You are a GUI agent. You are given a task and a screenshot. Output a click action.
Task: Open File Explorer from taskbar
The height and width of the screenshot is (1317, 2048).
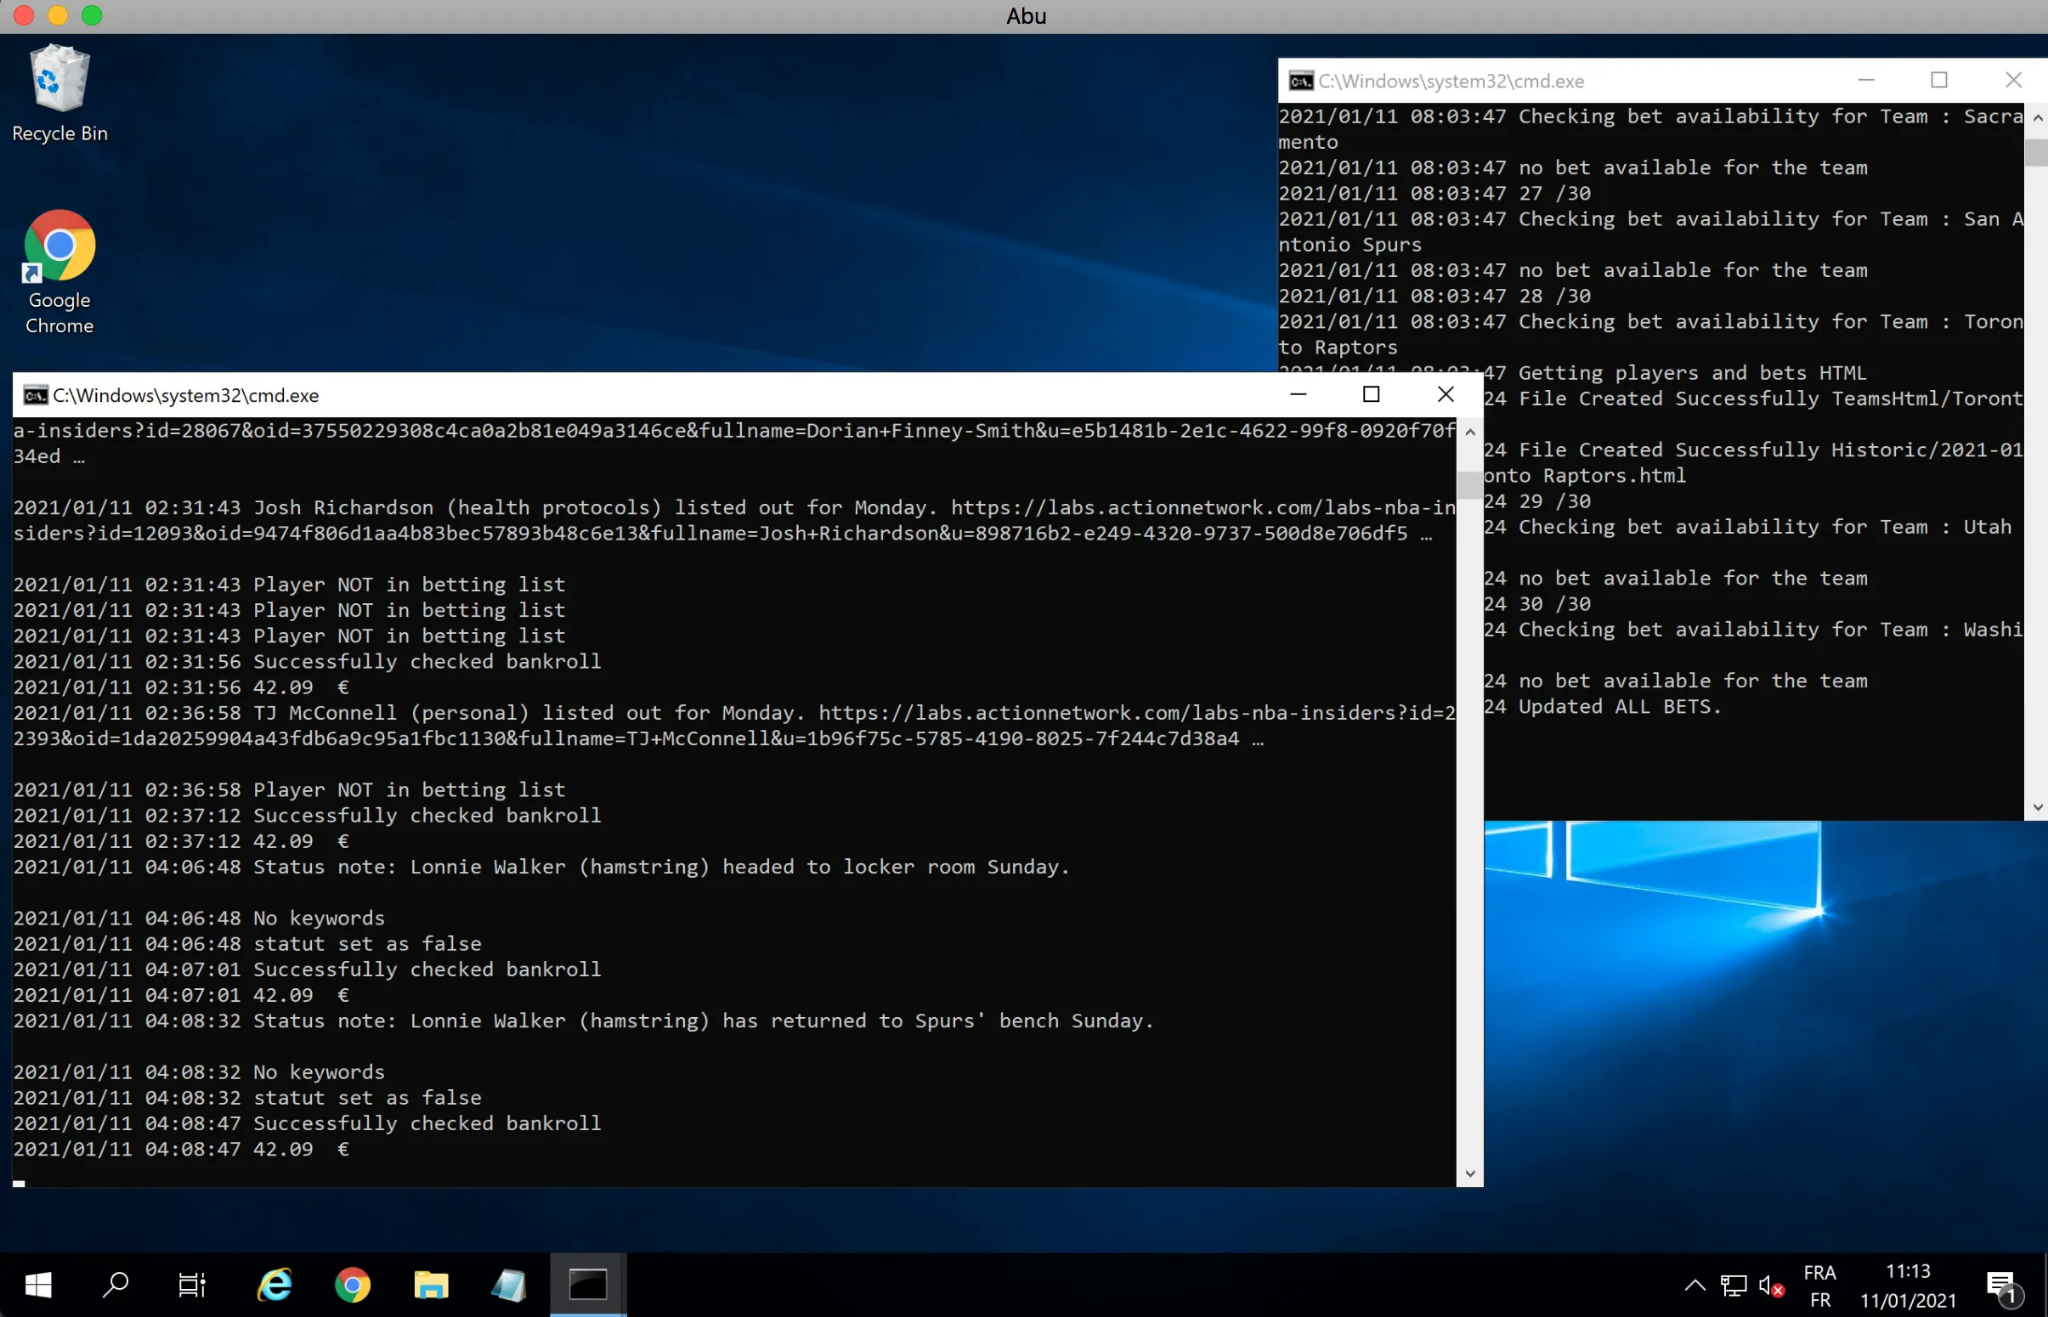431,1285
